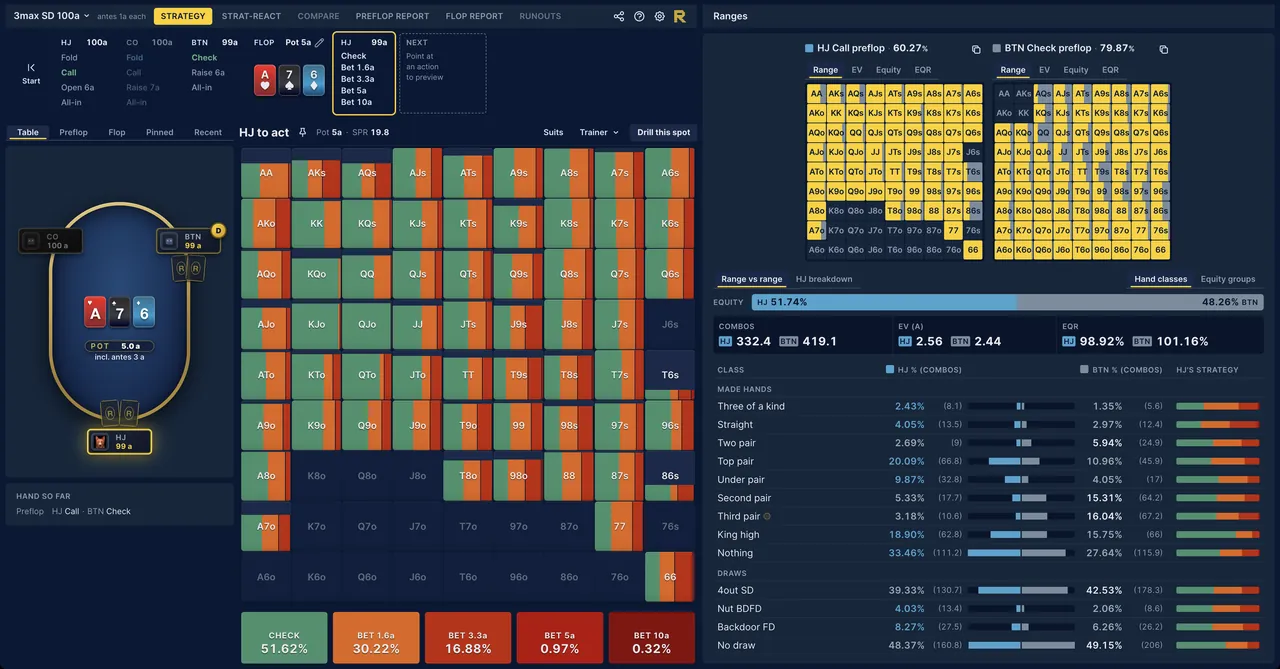
Task: Click the King high hand class row
Action: tap(988, 535)
